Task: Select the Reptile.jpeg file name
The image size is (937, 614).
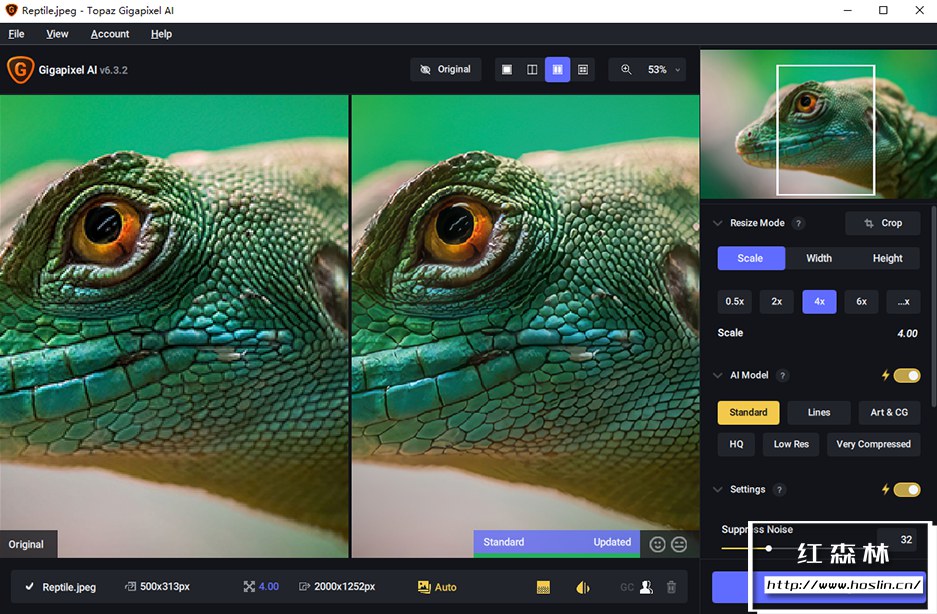Action: coord(69,587)
